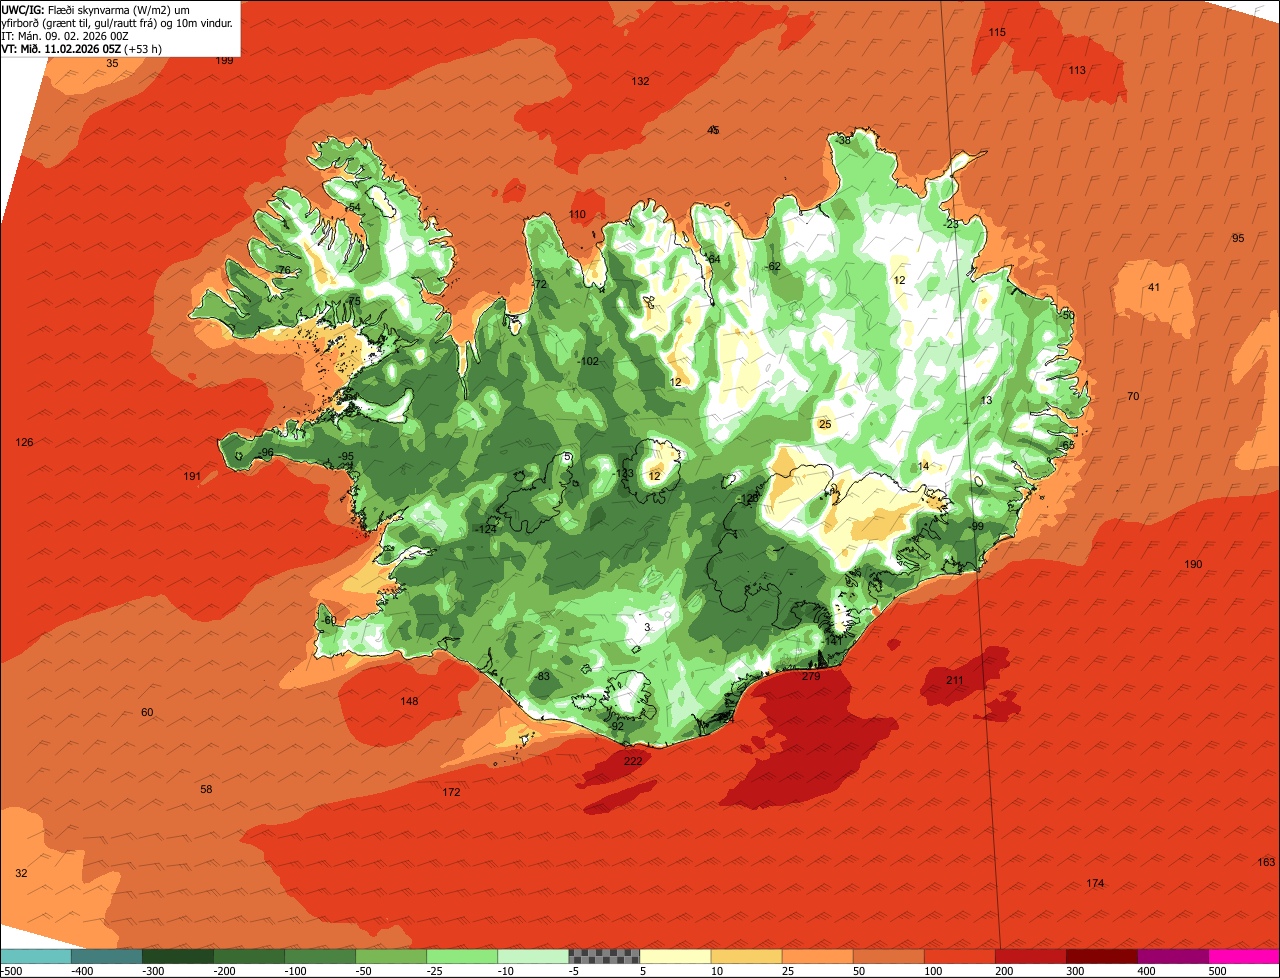
Task: Select the magenta legend swatch right of 500
Action: point(1244,956)
